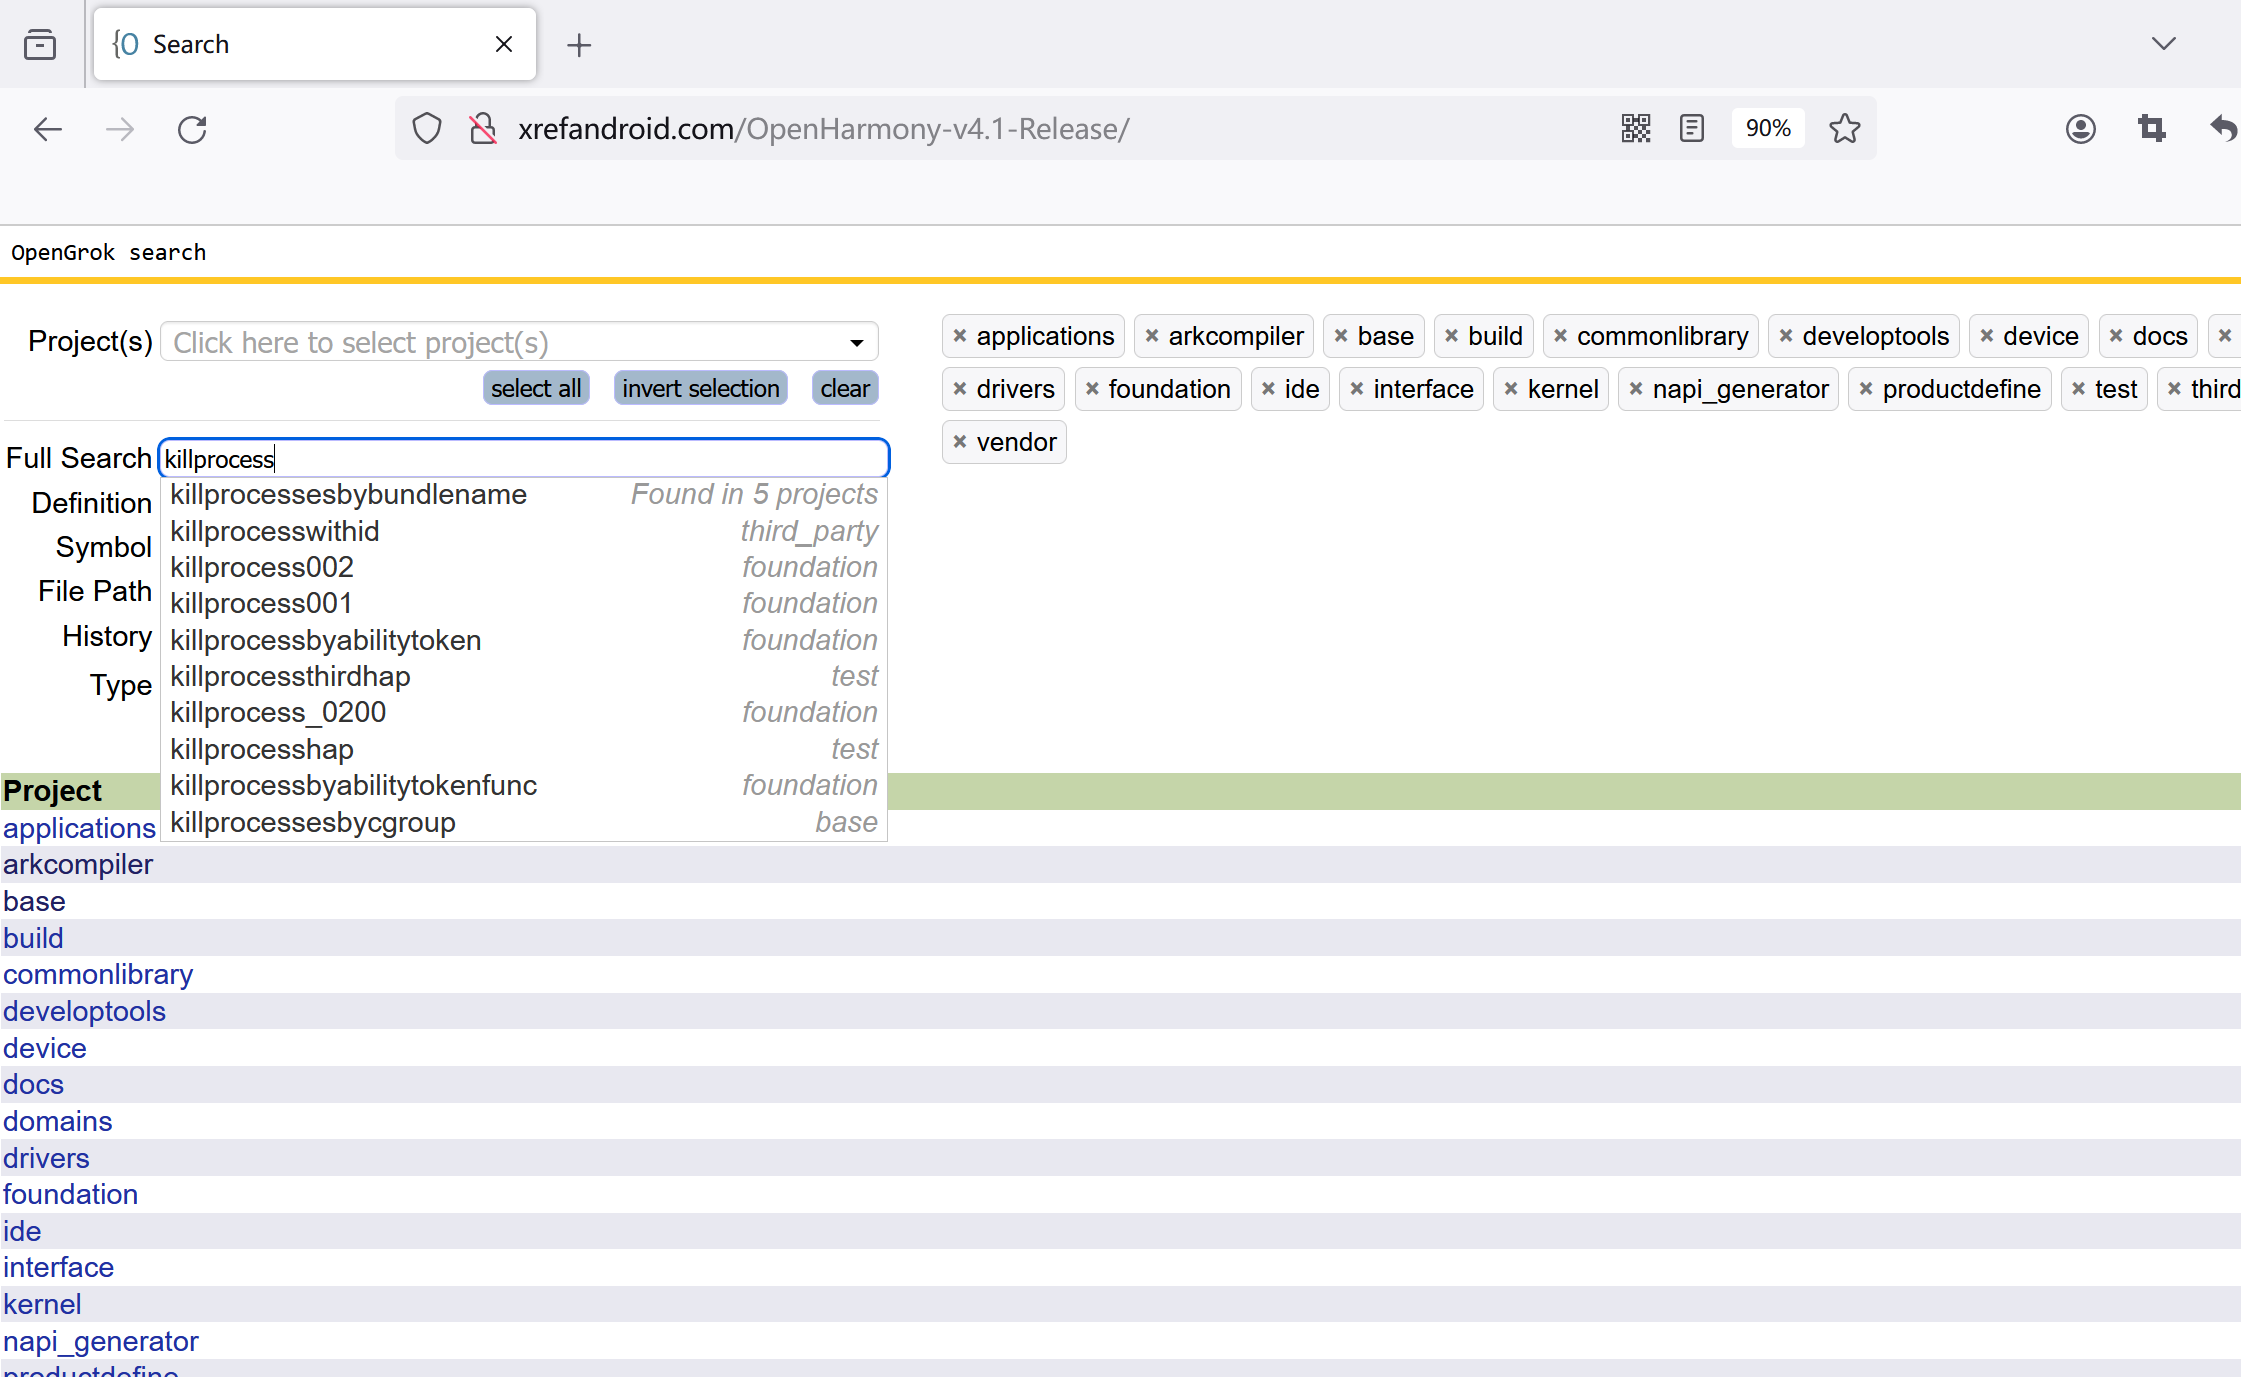The height and width of the screenshot is (1377, 2241).
Task: Click the undo arrow toolbar icon
Action: [2223, 128]
